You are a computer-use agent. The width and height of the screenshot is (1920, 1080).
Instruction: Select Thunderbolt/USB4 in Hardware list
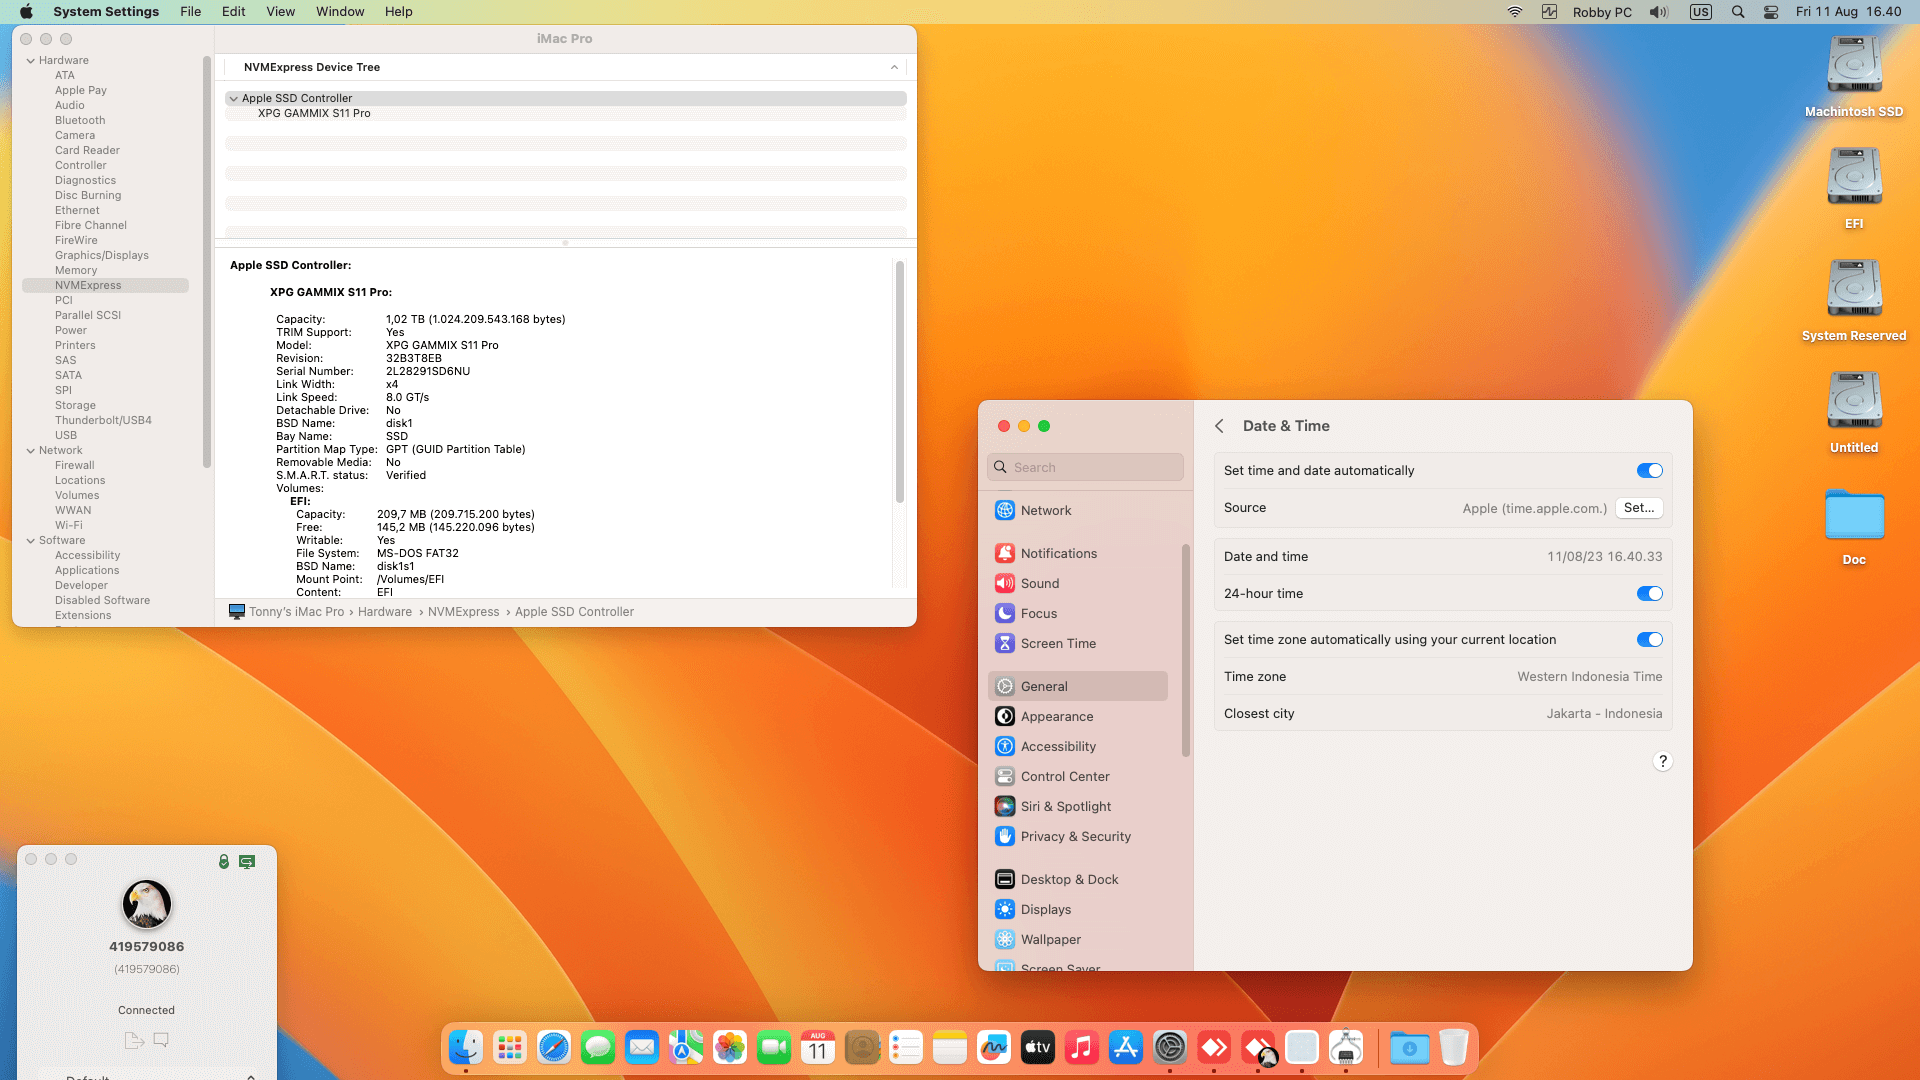click(103, 421)
